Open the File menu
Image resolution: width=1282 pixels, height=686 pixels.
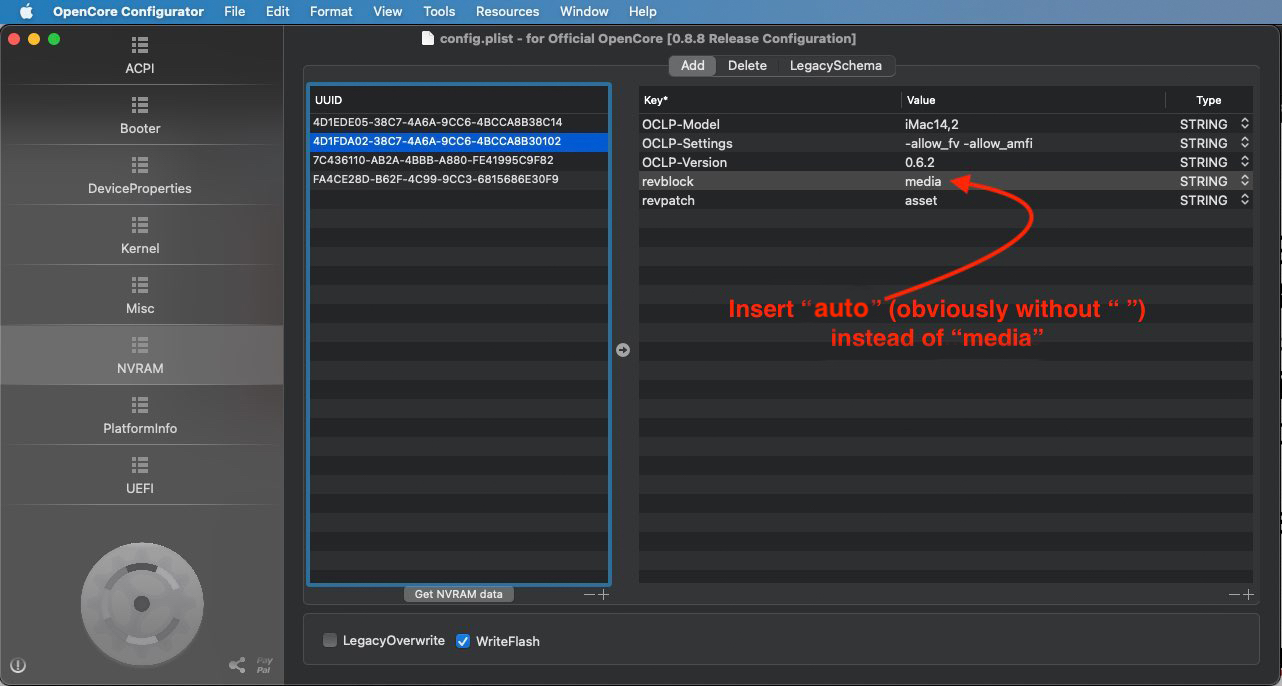(x=235, y=12)
